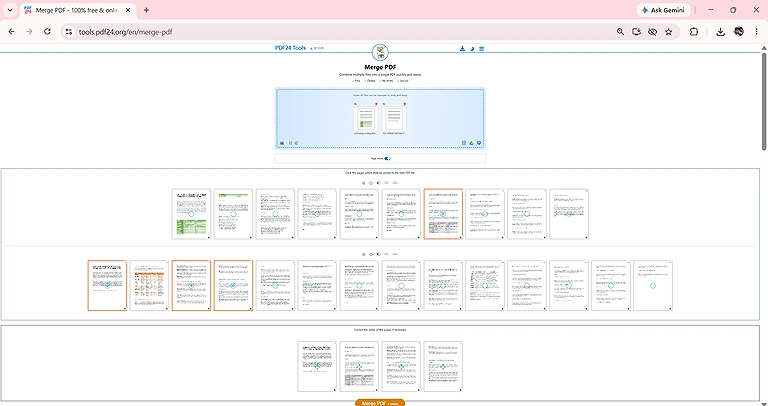Click the PDF24 round mascot logo

pyautogui.click(x=380, y=52)
